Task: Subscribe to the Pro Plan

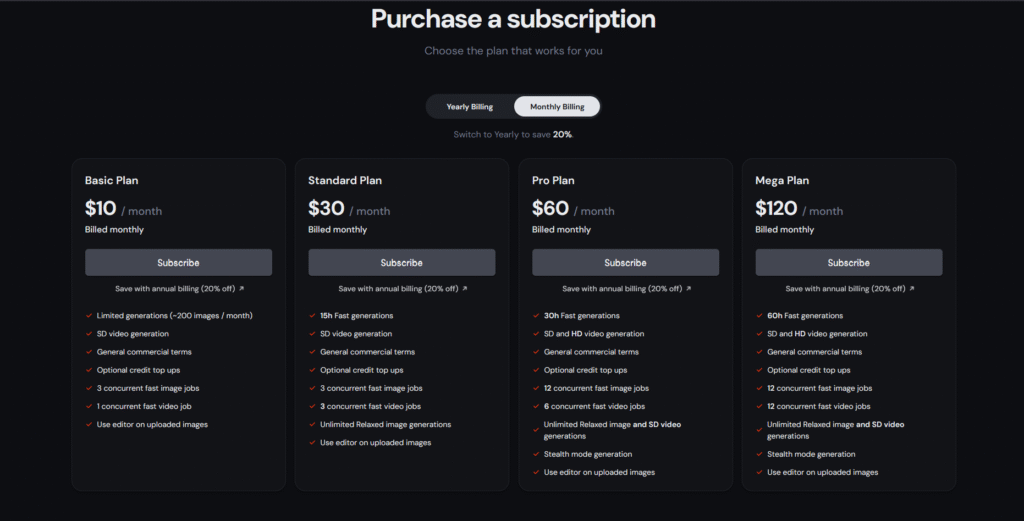Action: pos(626,262)
